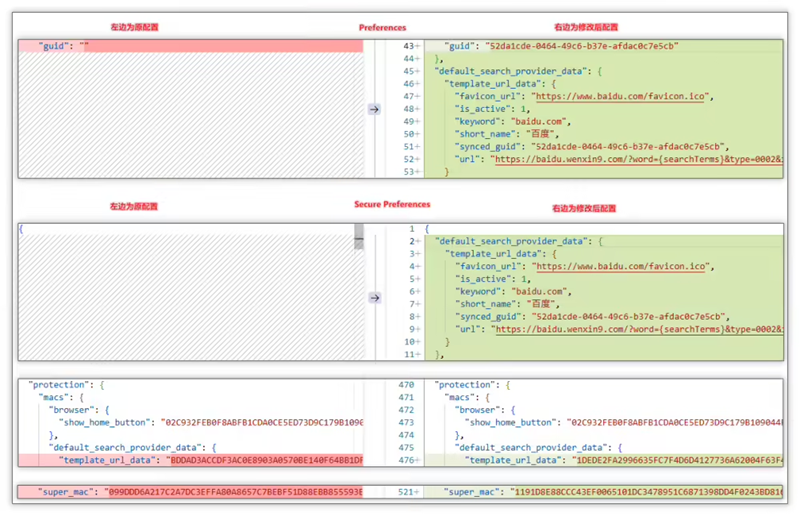Click the red deleted empty guid line
The height and width of the screenshot is (516, 800).
click(x=190, y=47)
